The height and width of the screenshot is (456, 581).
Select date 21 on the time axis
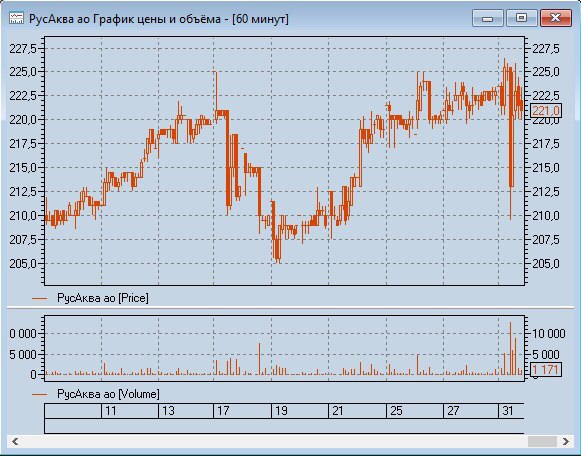338,411
